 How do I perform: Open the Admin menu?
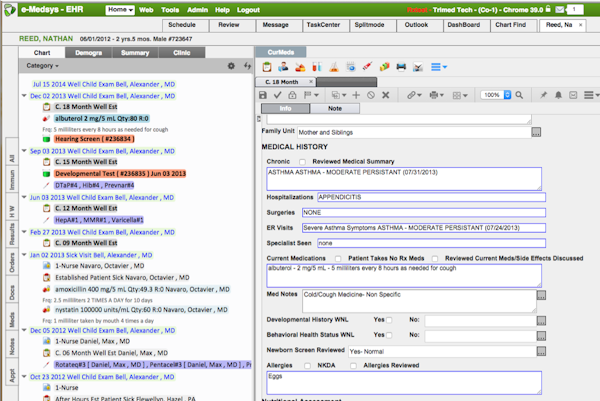coord(197,10)
